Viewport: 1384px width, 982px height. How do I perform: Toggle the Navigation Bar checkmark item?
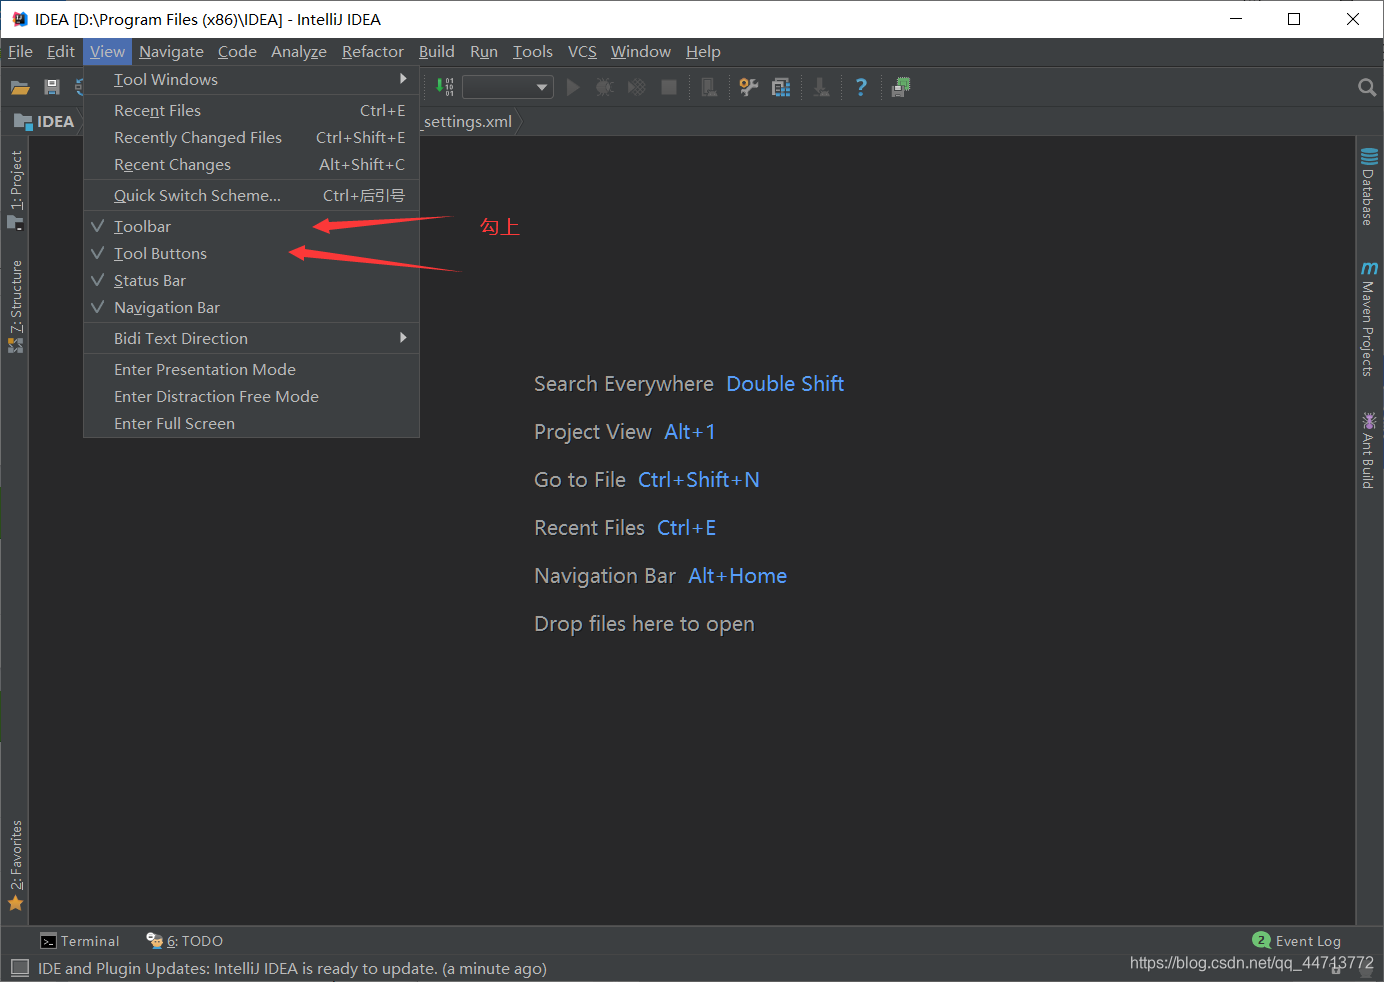(251, 308)
